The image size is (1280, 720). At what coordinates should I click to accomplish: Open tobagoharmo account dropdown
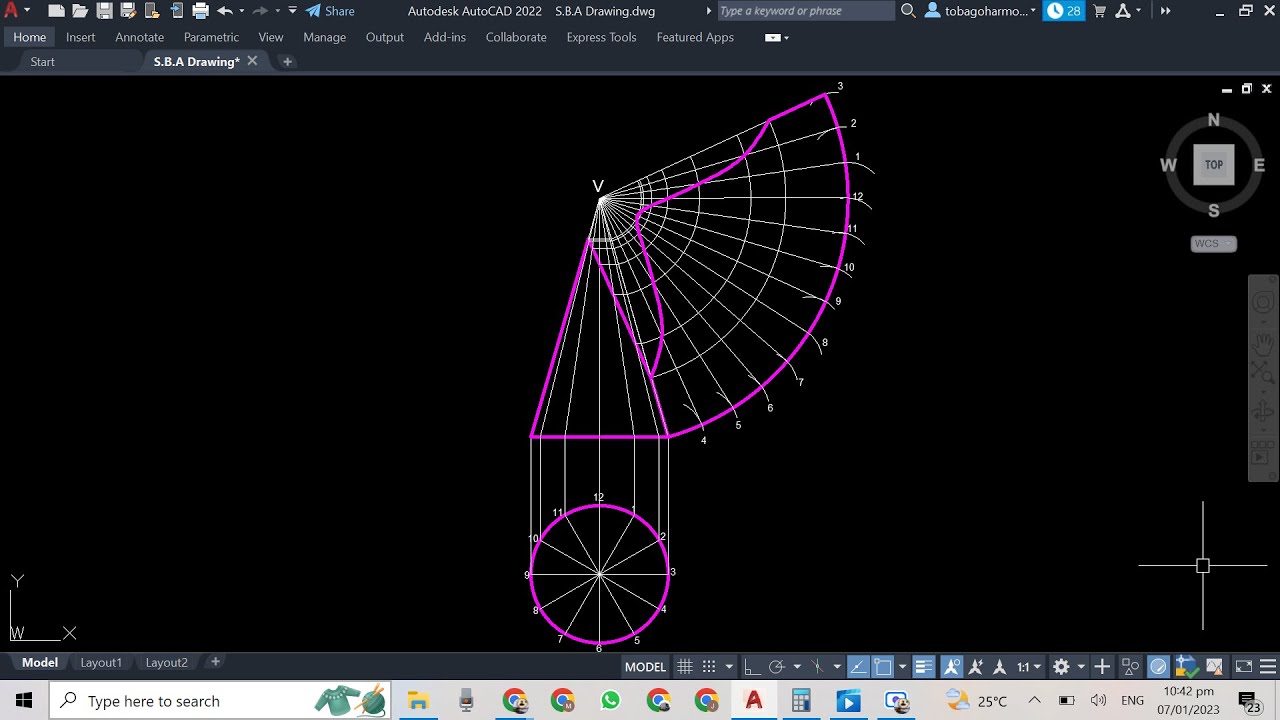[x=982, y=11]
